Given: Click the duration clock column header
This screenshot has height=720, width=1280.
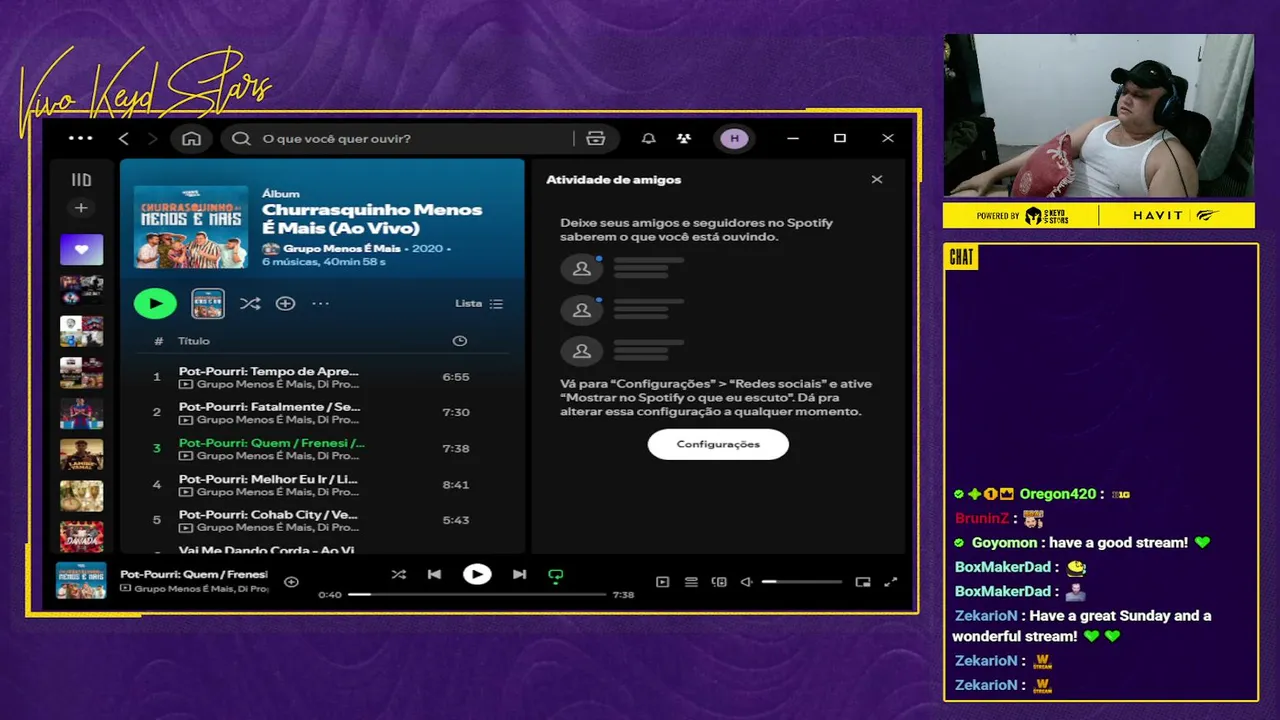Looking at the screenshot, I should click(459, 341).
